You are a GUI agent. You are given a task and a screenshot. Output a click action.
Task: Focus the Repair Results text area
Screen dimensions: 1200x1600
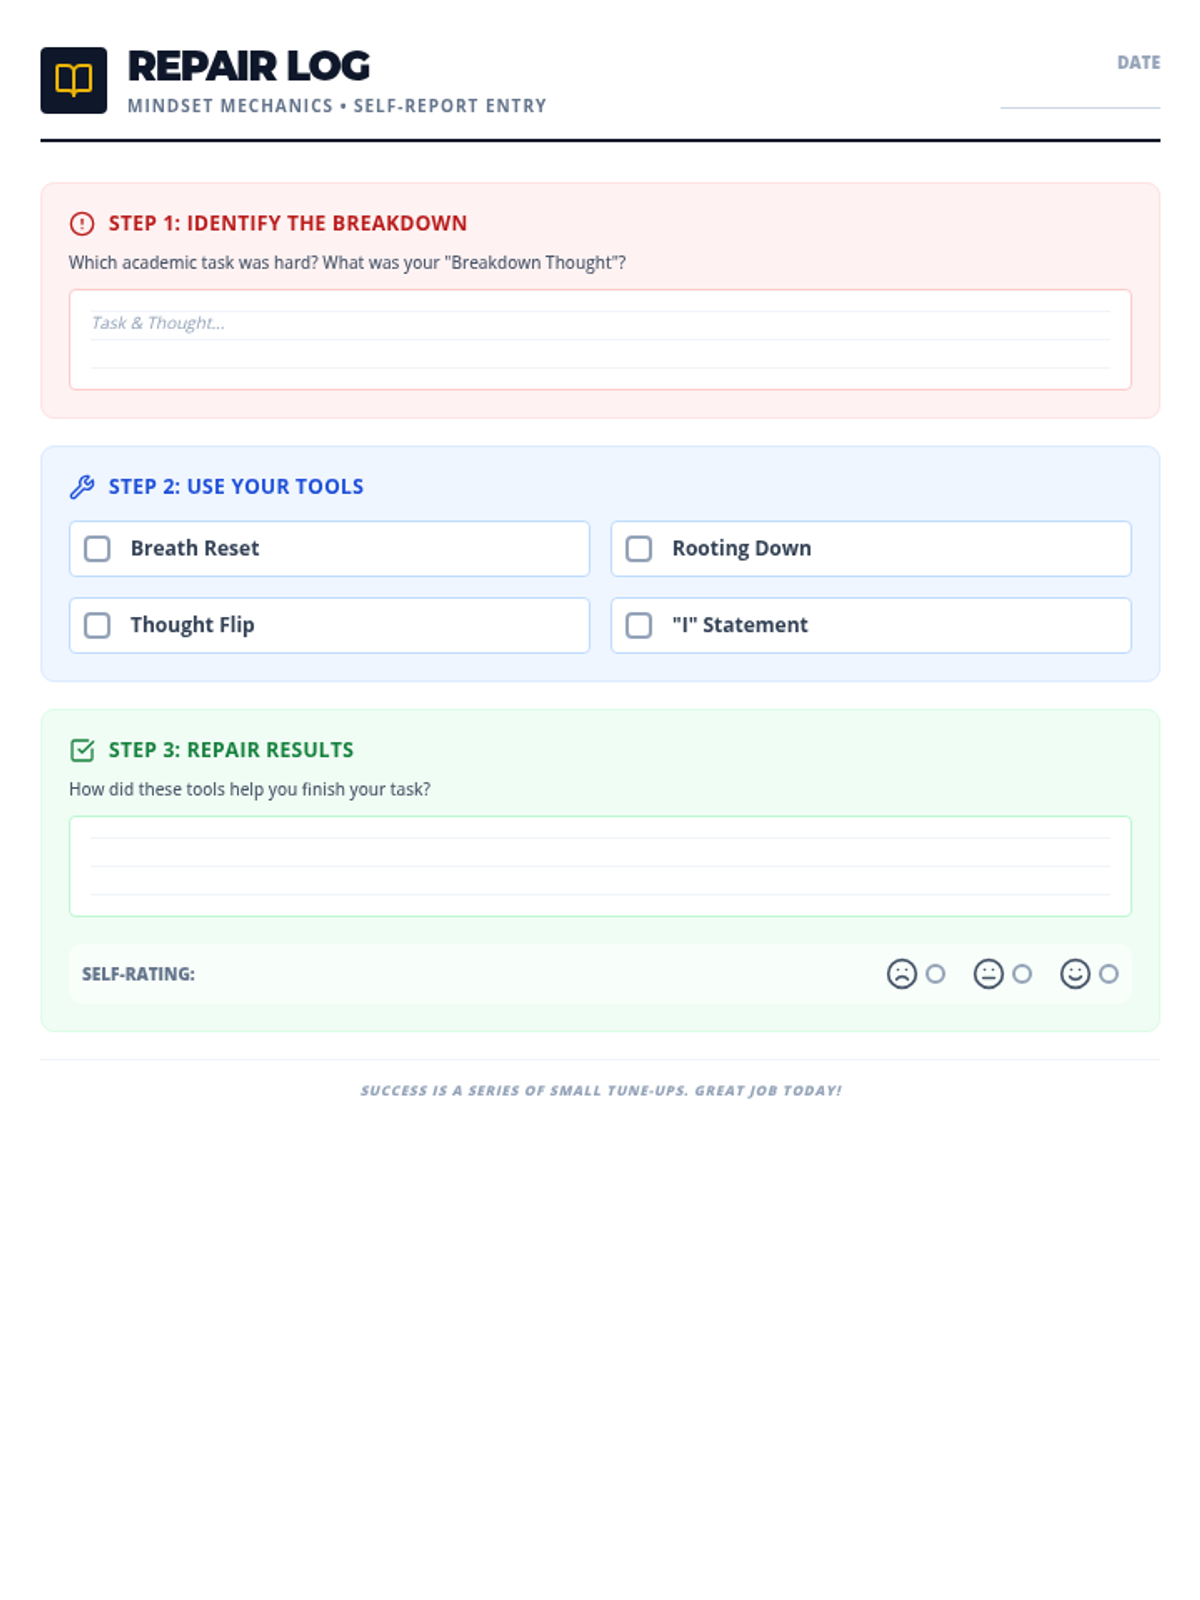click(600, 866)
